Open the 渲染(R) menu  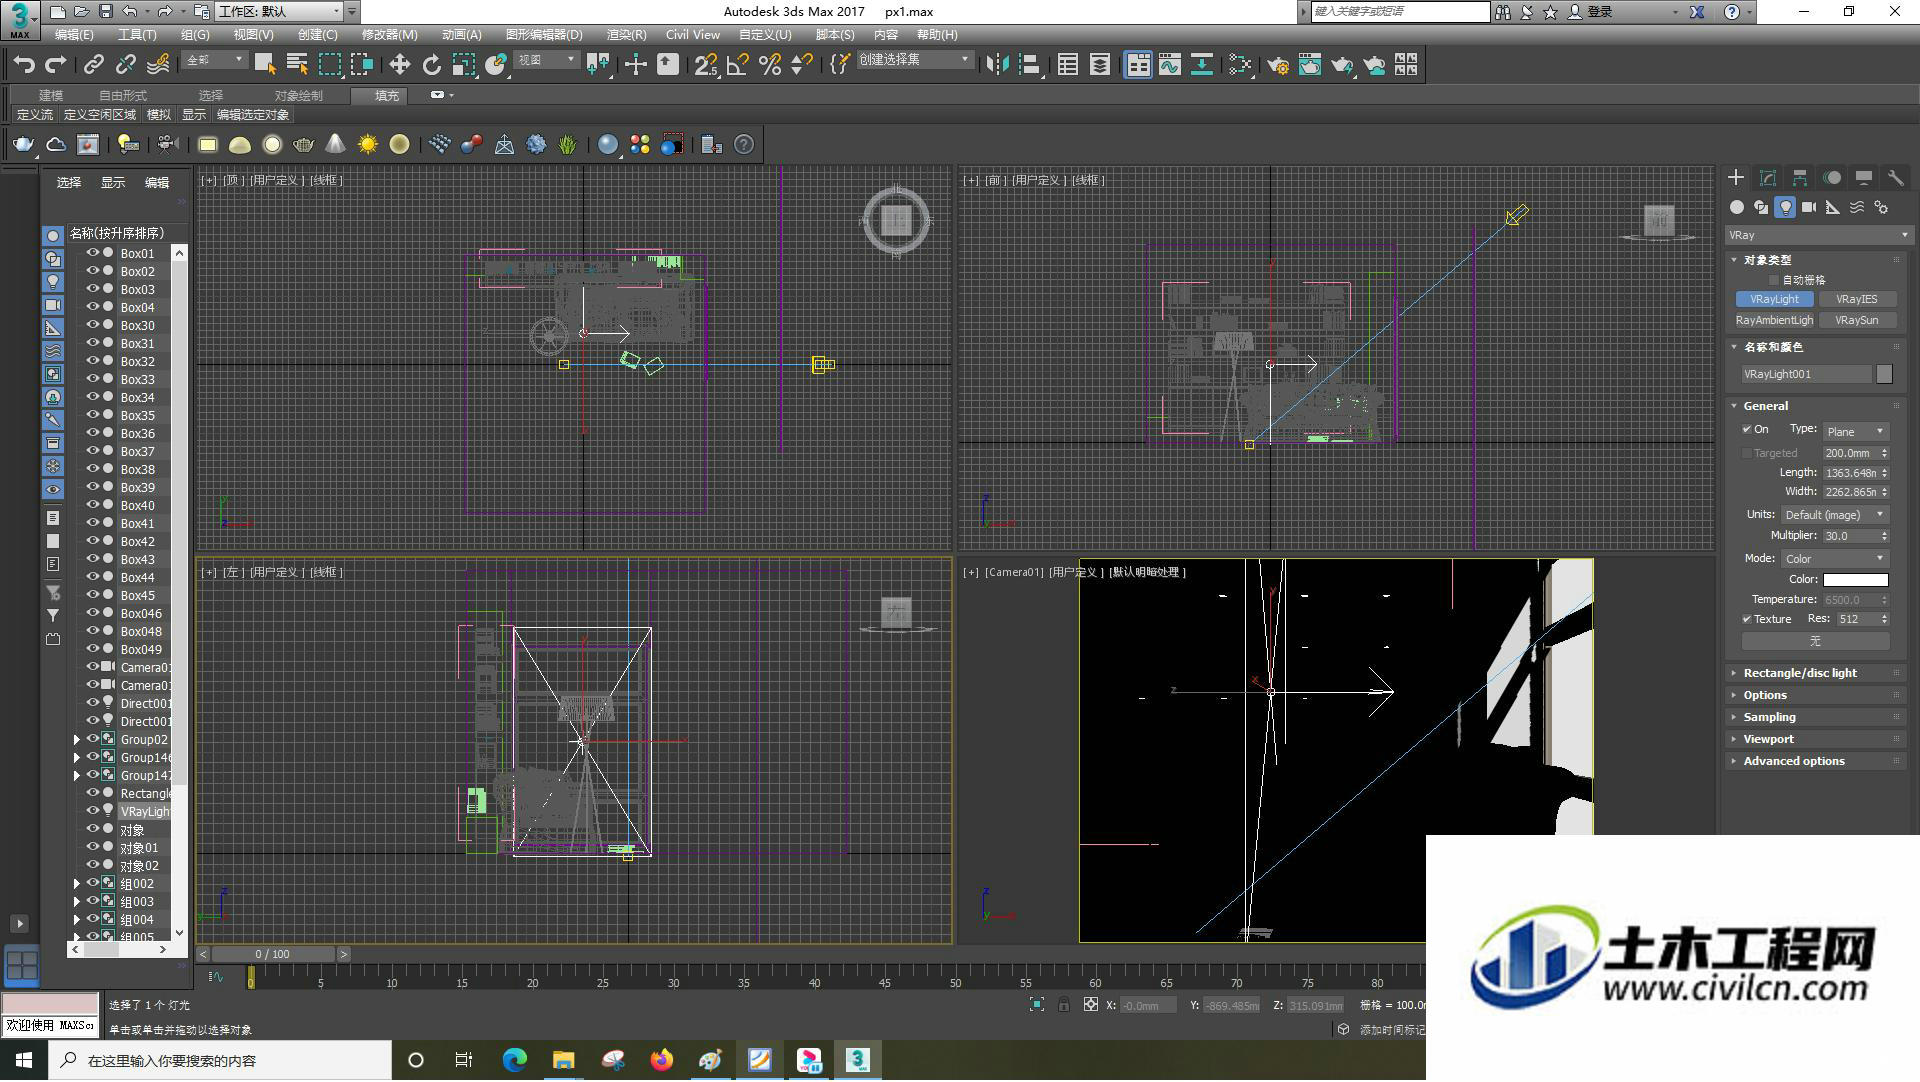[626, 35]
